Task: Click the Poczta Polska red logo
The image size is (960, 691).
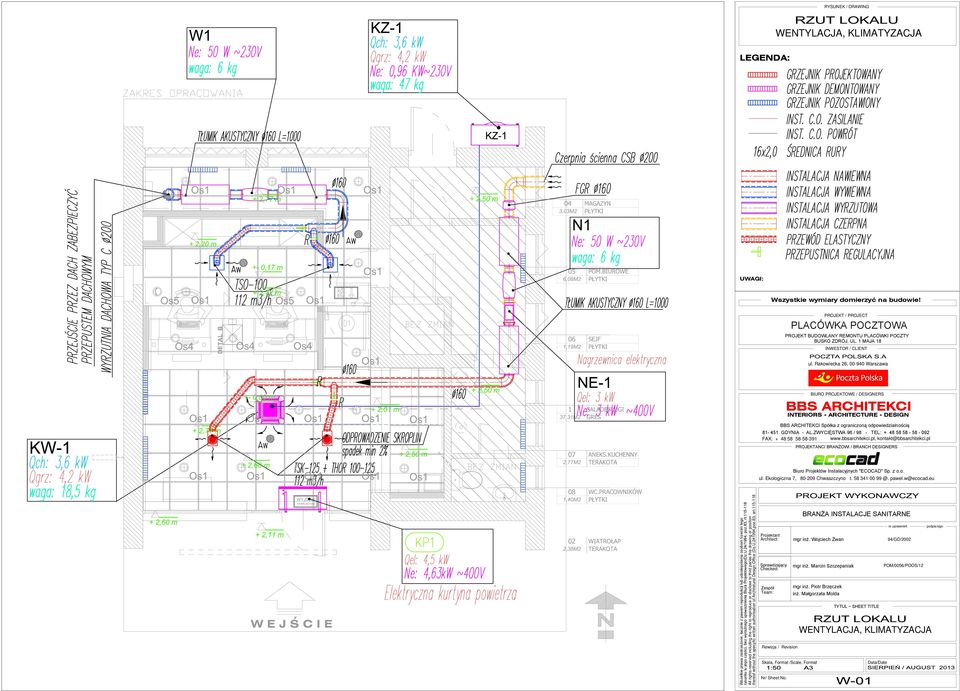Action: pyautogui.click(x=848, y=378)
